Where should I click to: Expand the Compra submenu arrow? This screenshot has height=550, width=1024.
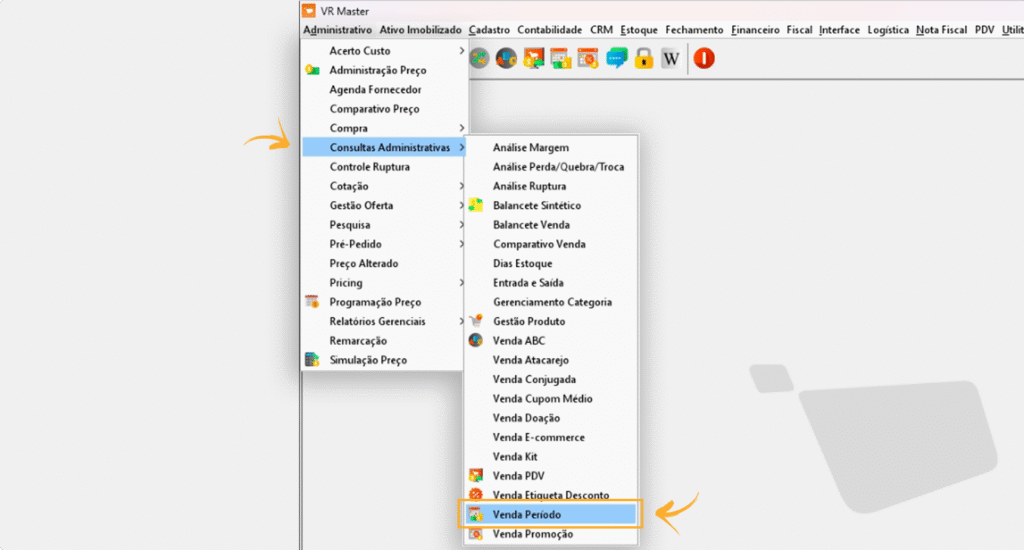point(461,128)
